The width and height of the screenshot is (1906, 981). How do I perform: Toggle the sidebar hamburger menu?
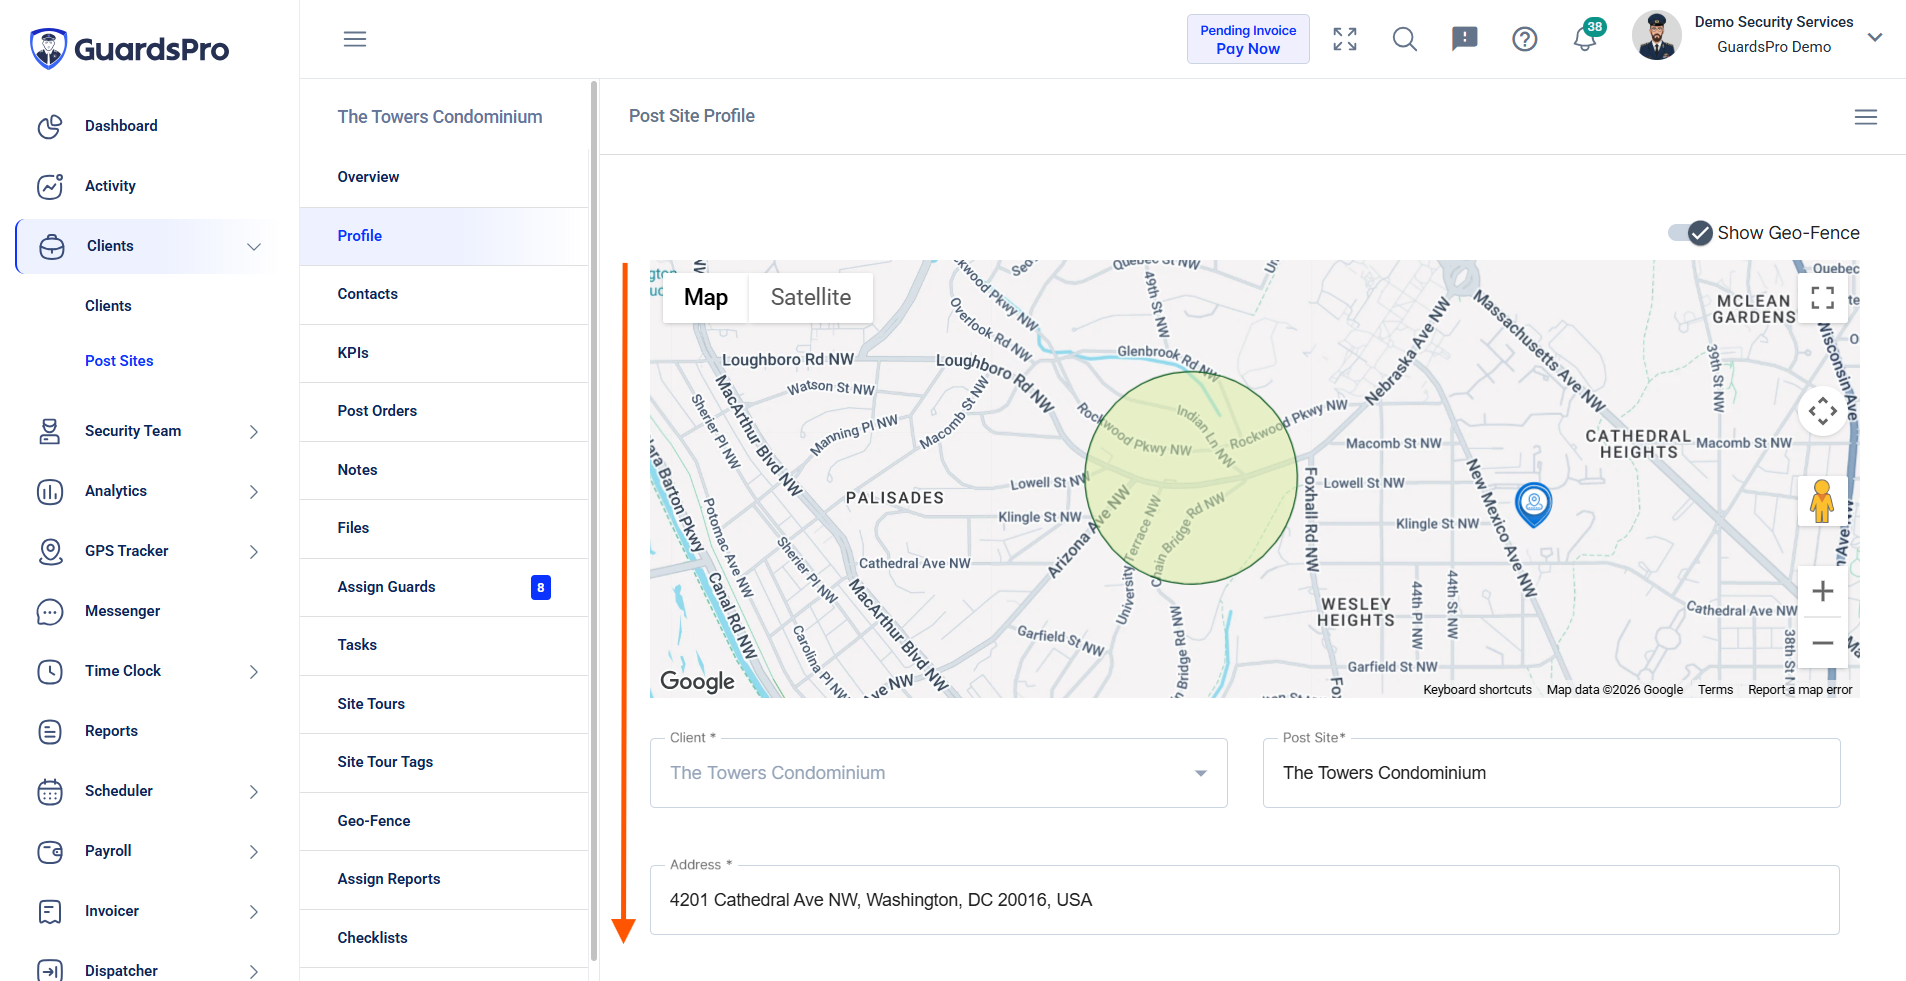(355, 39)
